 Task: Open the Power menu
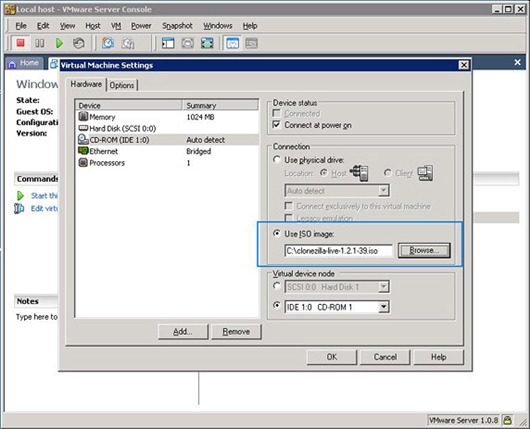(141, 26)
